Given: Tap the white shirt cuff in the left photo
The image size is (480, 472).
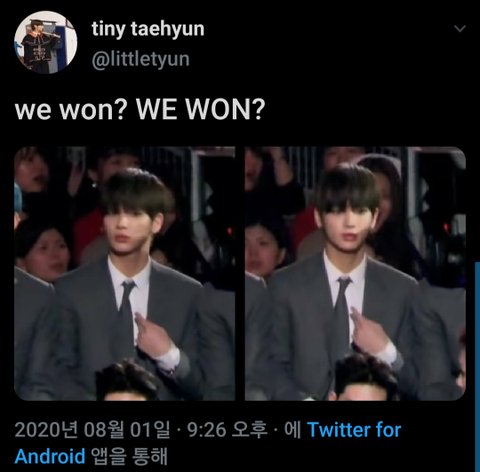Looking at the screenshot, I should tap(168, 358).
